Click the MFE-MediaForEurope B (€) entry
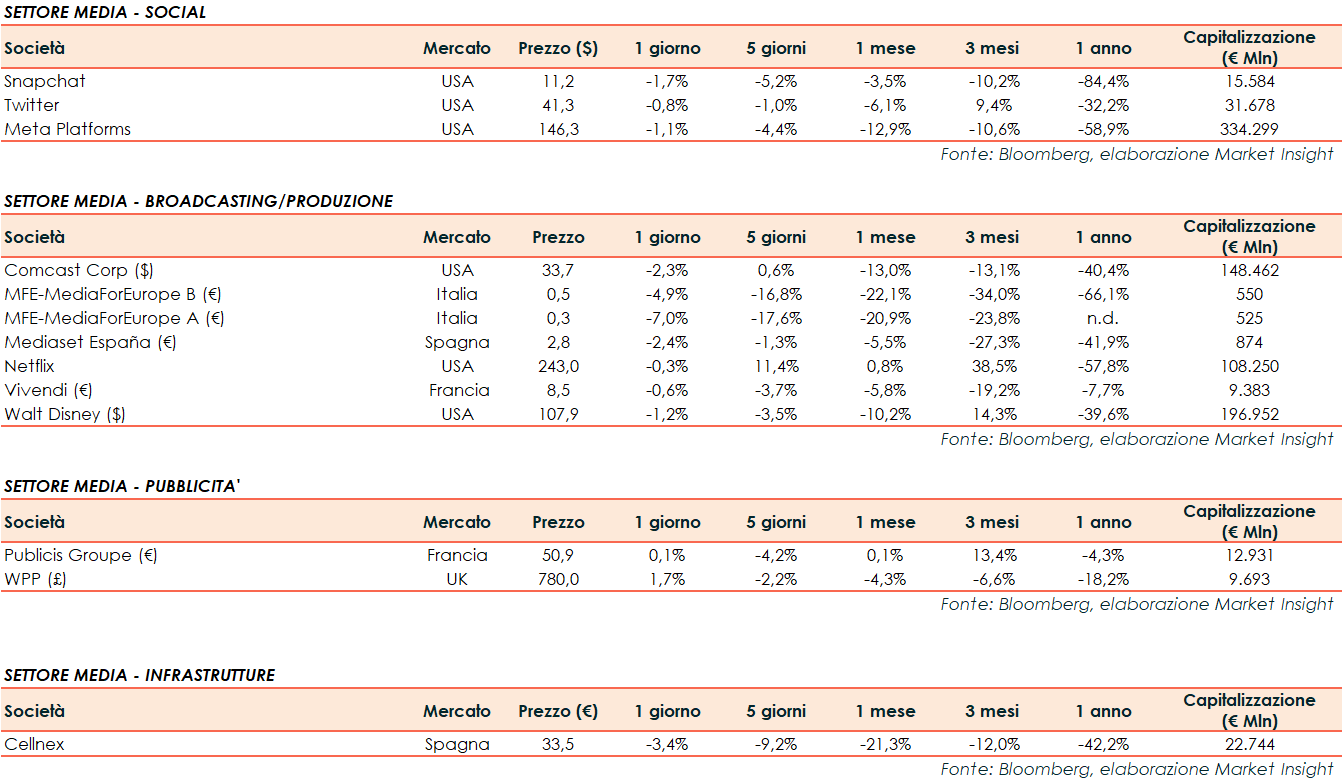The height and width of the screenshot is (781, 1342). [115, 294]
